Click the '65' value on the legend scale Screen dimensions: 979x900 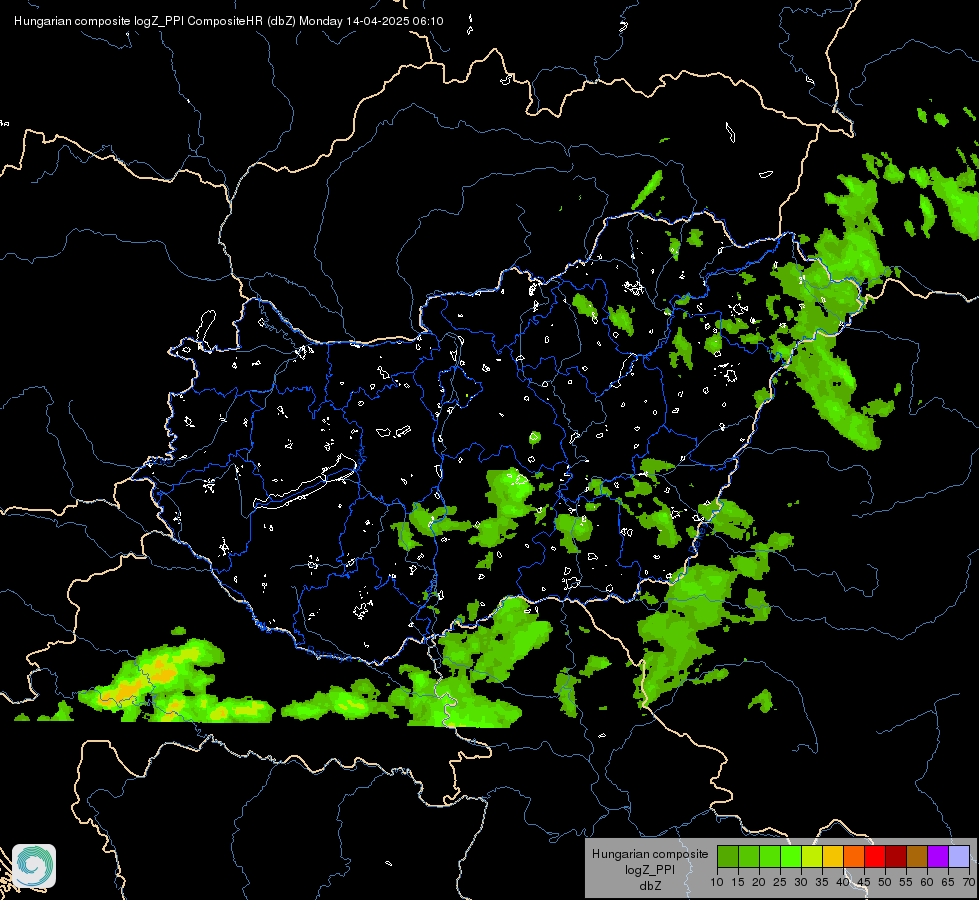click(948, 882)
